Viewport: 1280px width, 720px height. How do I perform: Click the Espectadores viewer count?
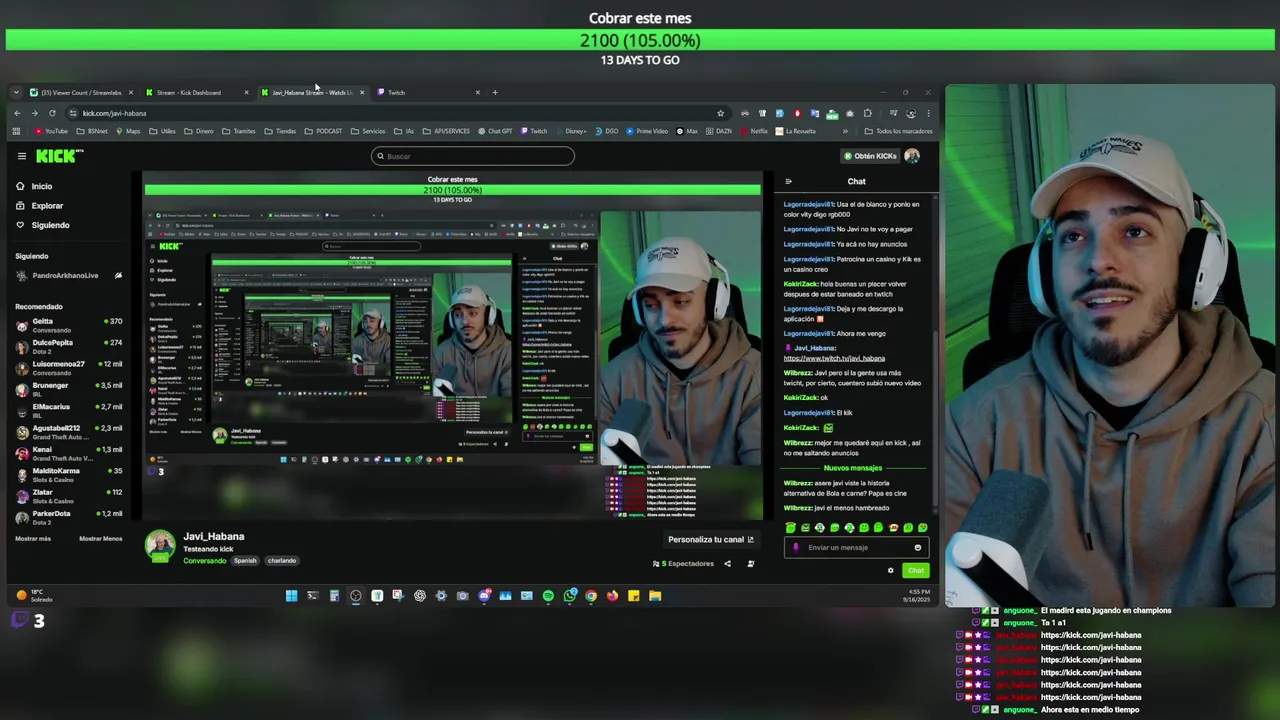point(685,564)
